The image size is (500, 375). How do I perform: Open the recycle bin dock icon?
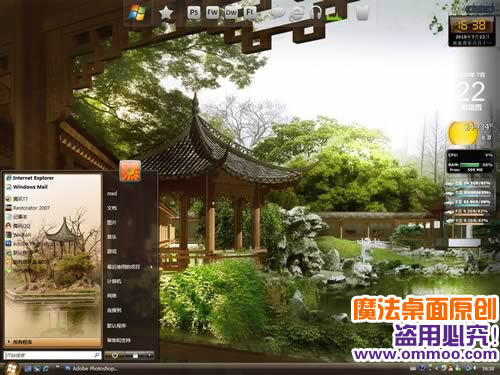(x=362, y=13)
